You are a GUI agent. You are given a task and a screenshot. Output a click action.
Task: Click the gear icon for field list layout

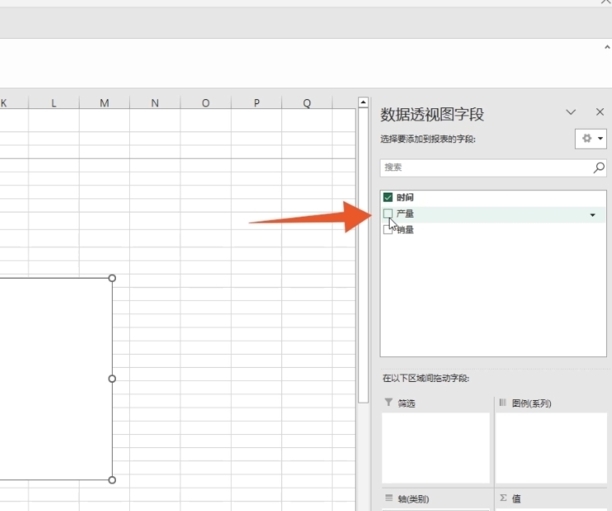[x=586, y=139]
